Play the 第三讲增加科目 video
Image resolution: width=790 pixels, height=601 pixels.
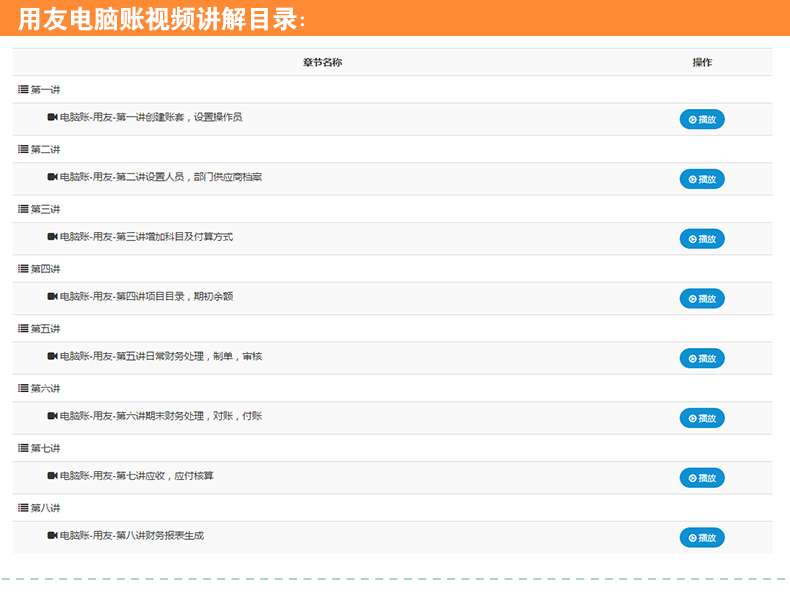tap(702, 239)
